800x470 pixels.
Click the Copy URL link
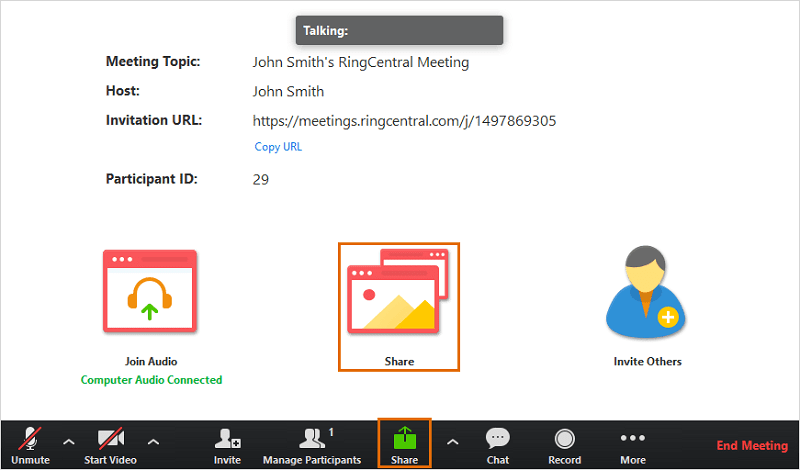point(278,147)
